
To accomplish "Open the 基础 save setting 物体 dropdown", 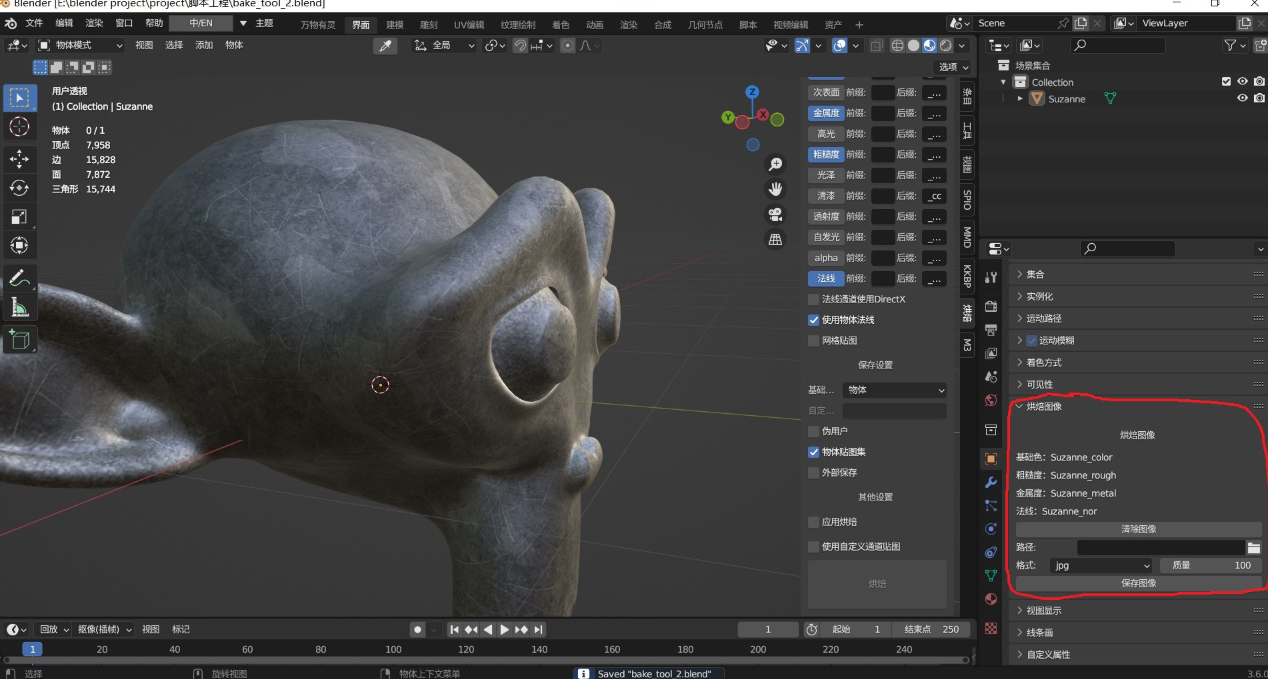I will [x=894, y=390].
